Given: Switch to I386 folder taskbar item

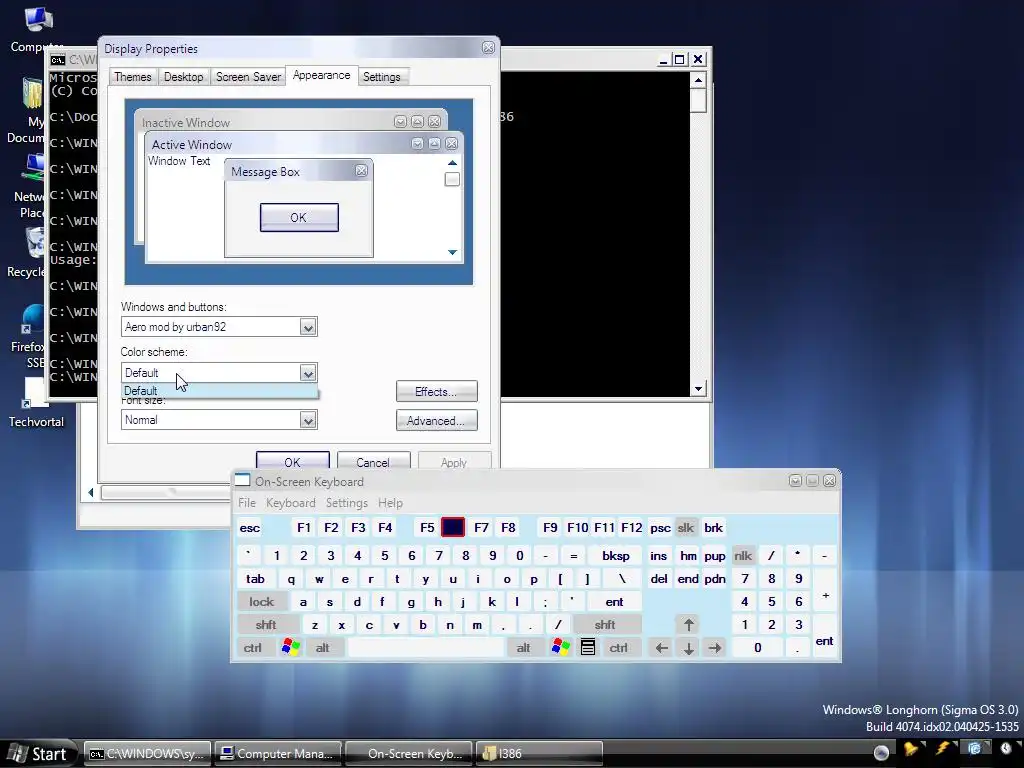Looking at the screenshot, I should click(x=539, y=754).
